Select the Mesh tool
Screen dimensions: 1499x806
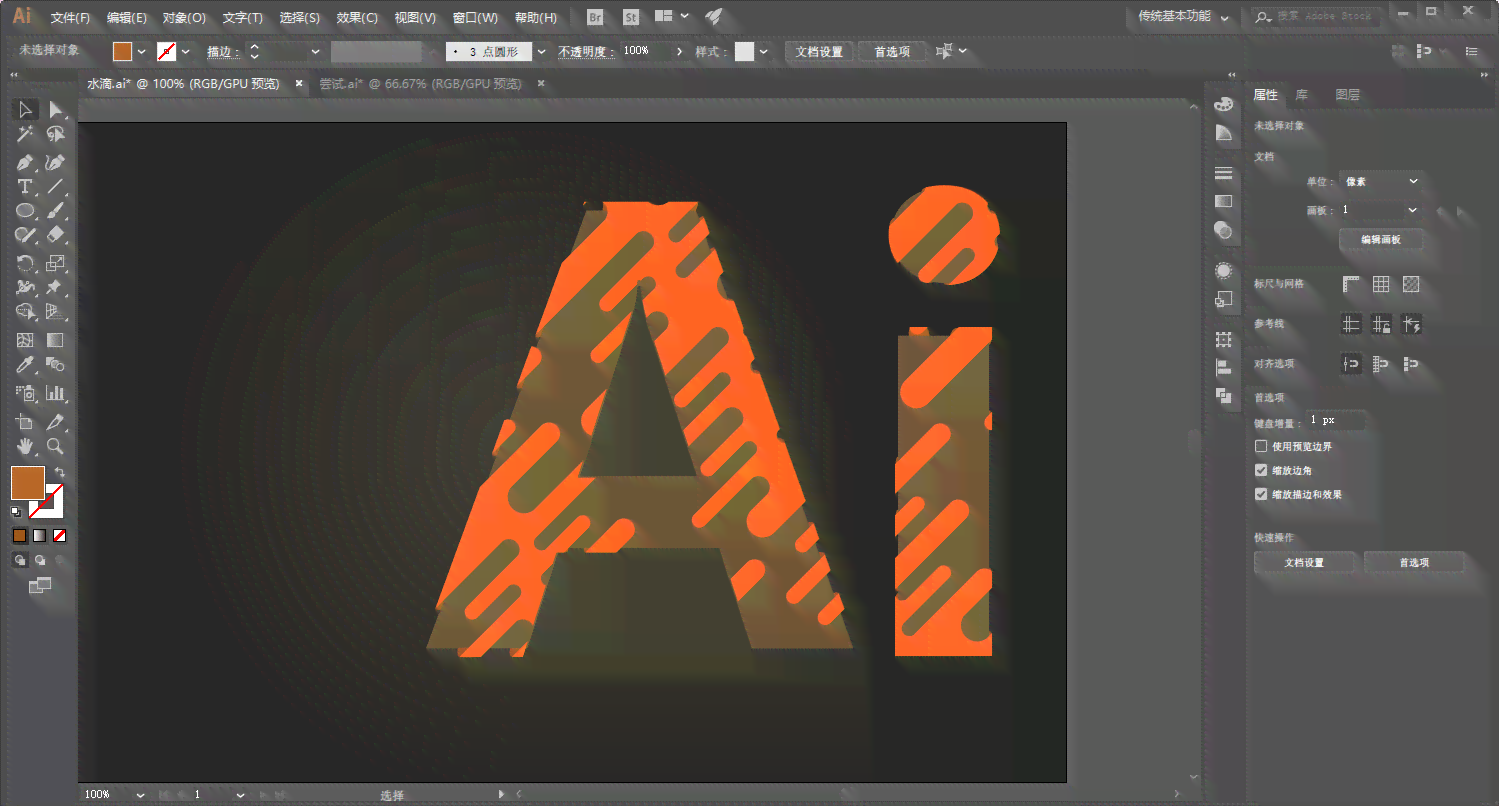click(x=26, y=341)
